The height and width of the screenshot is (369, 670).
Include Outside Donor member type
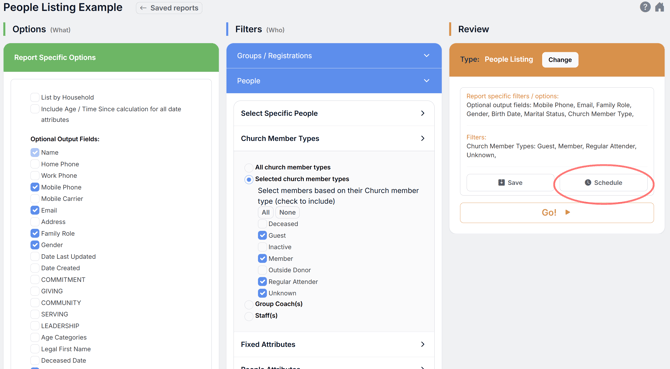[x=262, y=270]
